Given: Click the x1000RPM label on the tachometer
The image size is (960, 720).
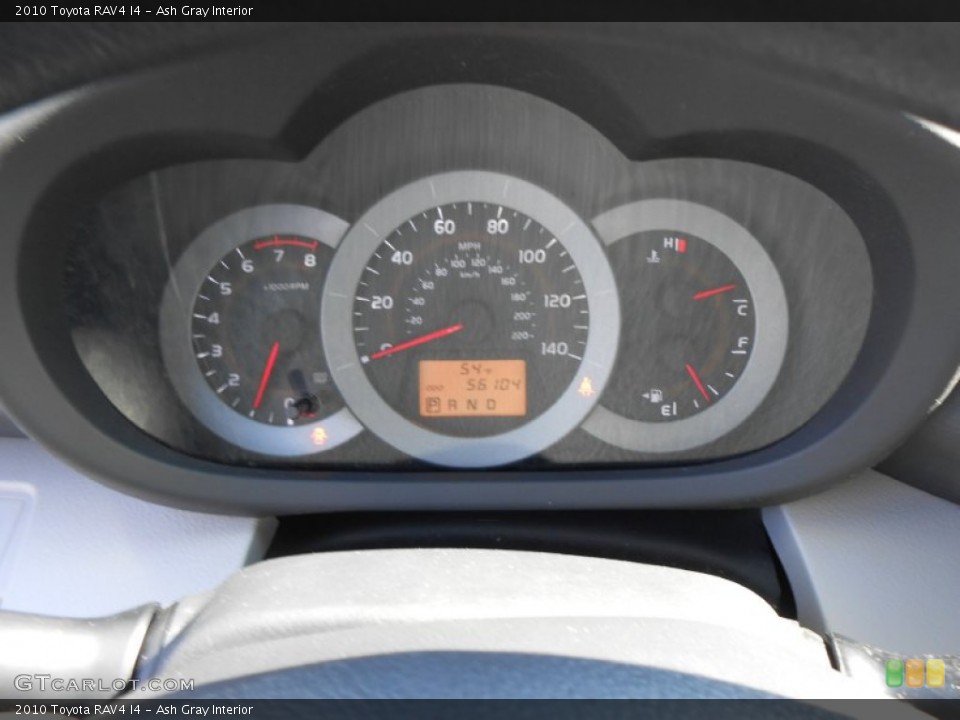Looking at the screenshot, I should [x=286, y=287].
